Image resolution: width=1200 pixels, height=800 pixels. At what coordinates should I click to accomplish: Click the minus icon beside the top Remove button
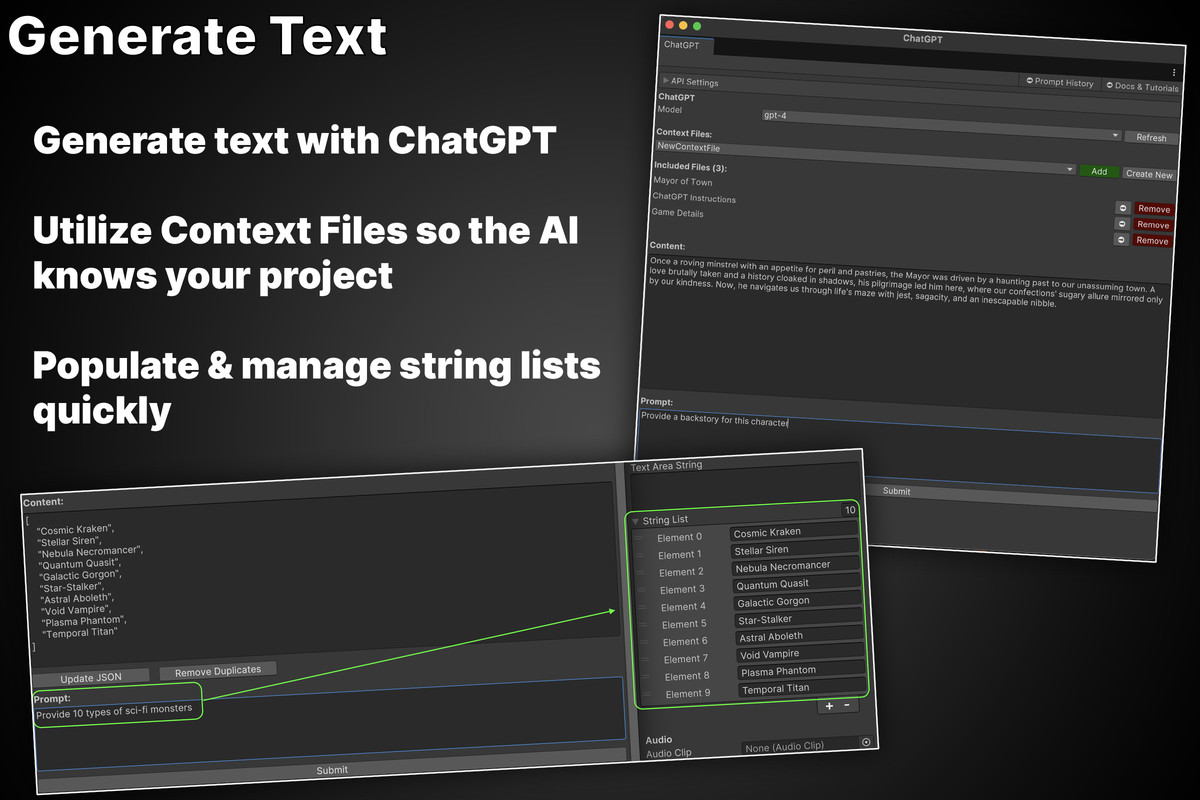tap(1123, 208)
